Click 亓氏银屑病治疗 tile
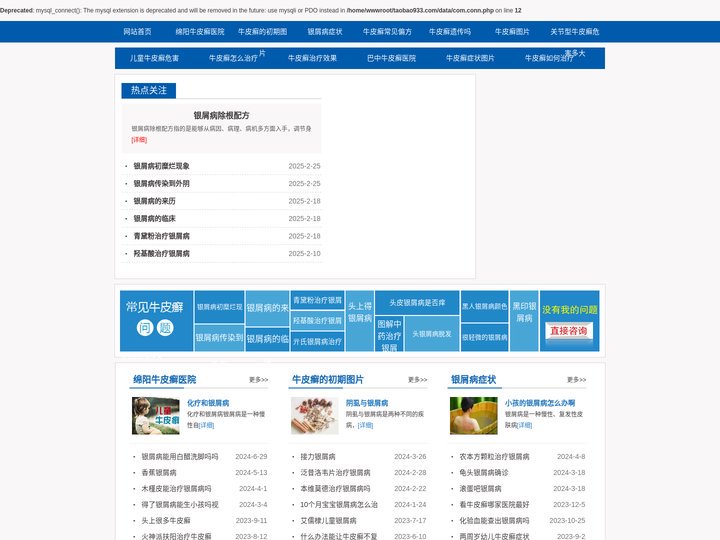The height and width of the screenshot is (540, 720). 317,341
